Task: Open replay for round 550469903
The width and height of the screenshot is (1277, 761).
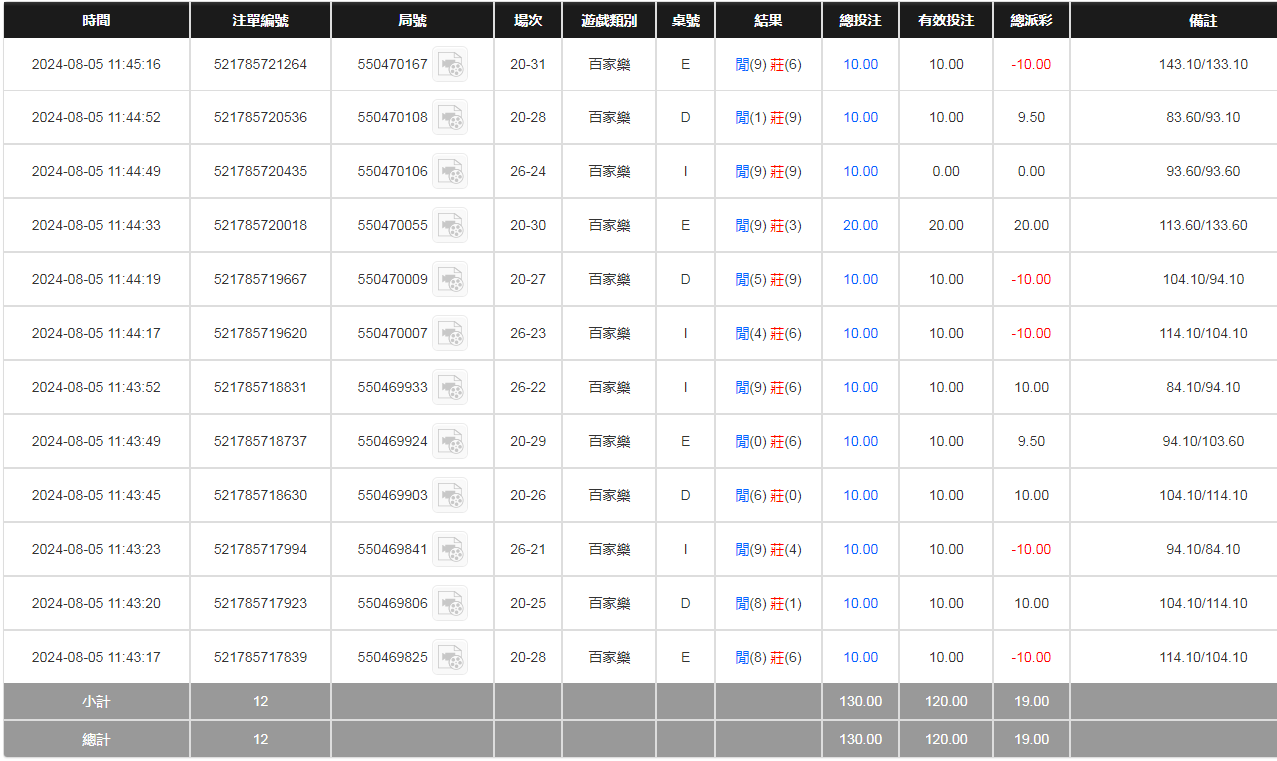Action: click(x=450, y=496)
